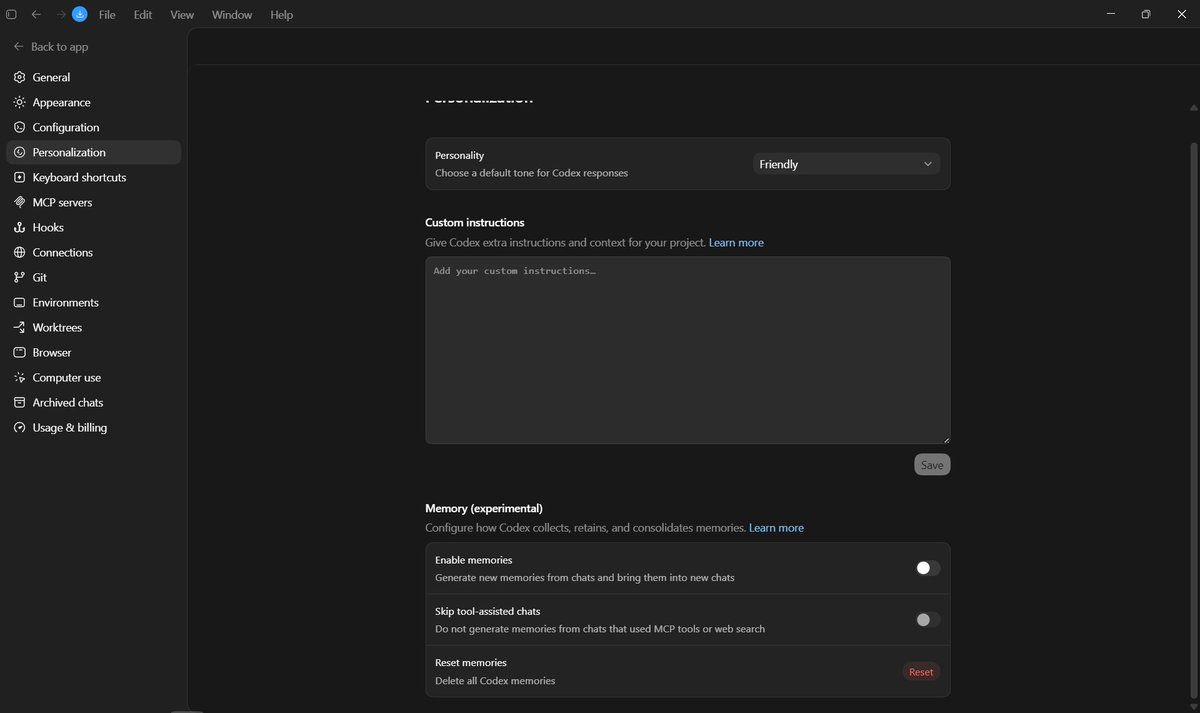
Task: Click into custom instructions text area
Action: 688,350
